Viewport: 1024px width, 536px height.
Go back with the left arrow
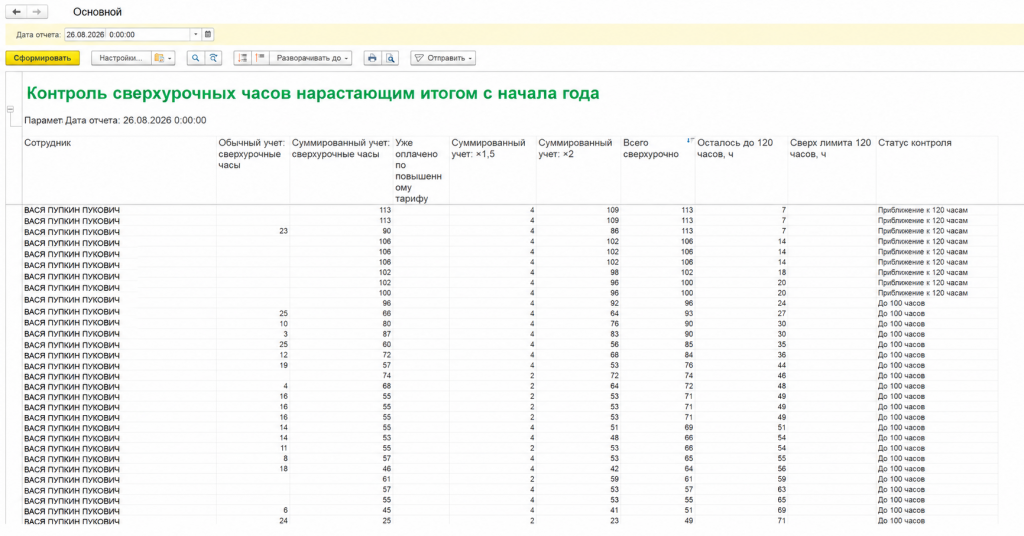[x=17, y=12]
